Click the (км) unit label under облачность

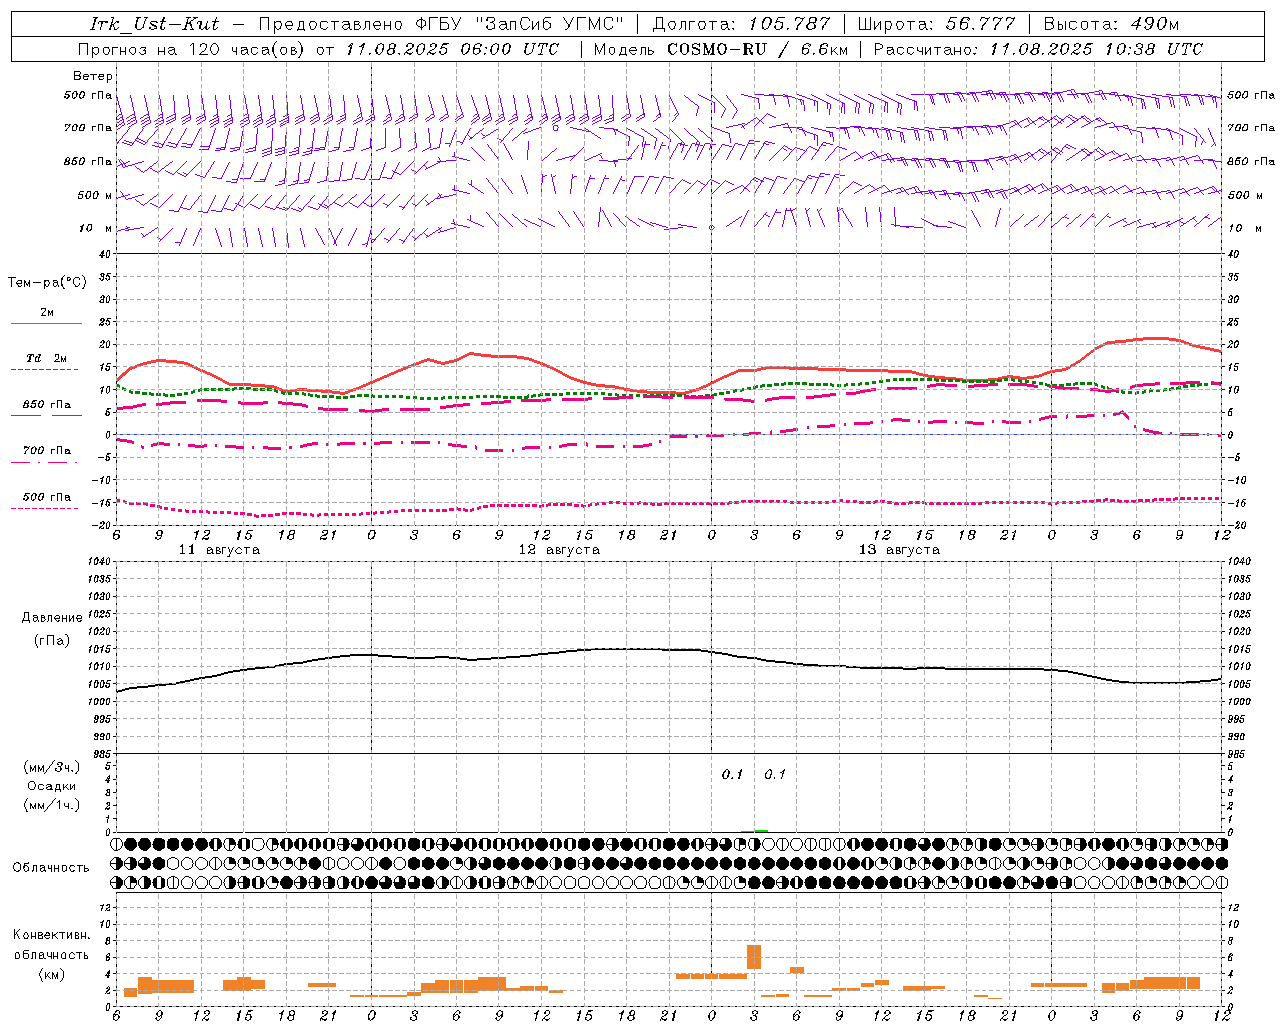click(52, 974)
